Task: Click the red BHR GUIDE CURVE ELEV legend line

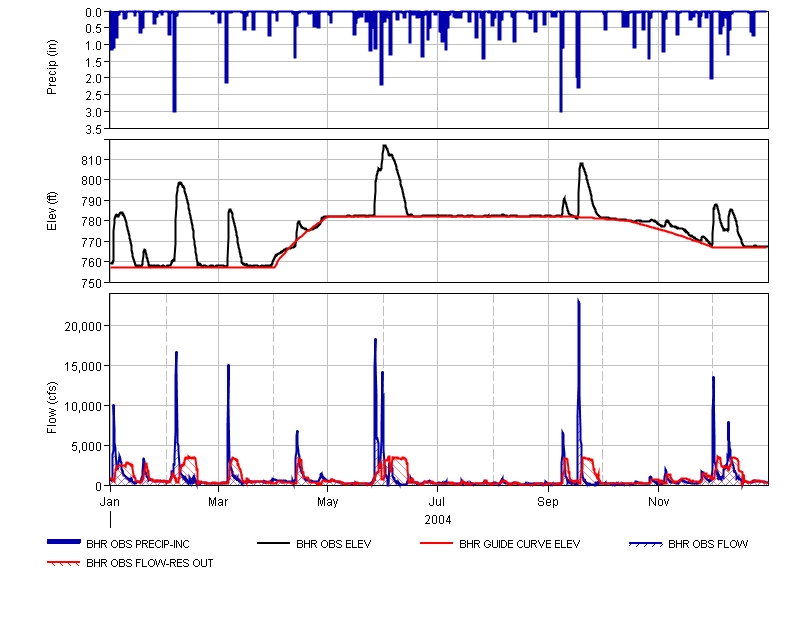Action: (436, 543)
